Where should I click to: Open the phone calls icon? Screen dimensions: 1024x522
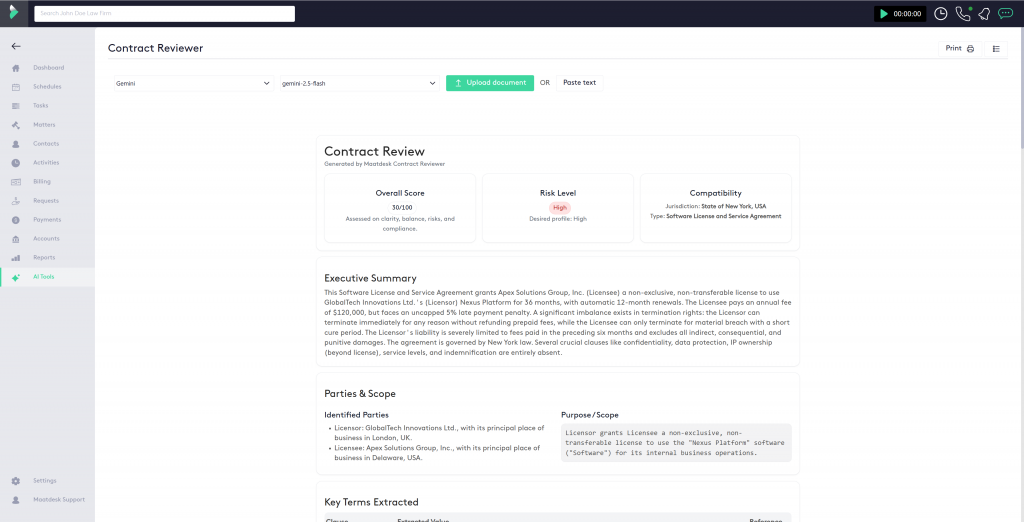(x=963, y=14)
